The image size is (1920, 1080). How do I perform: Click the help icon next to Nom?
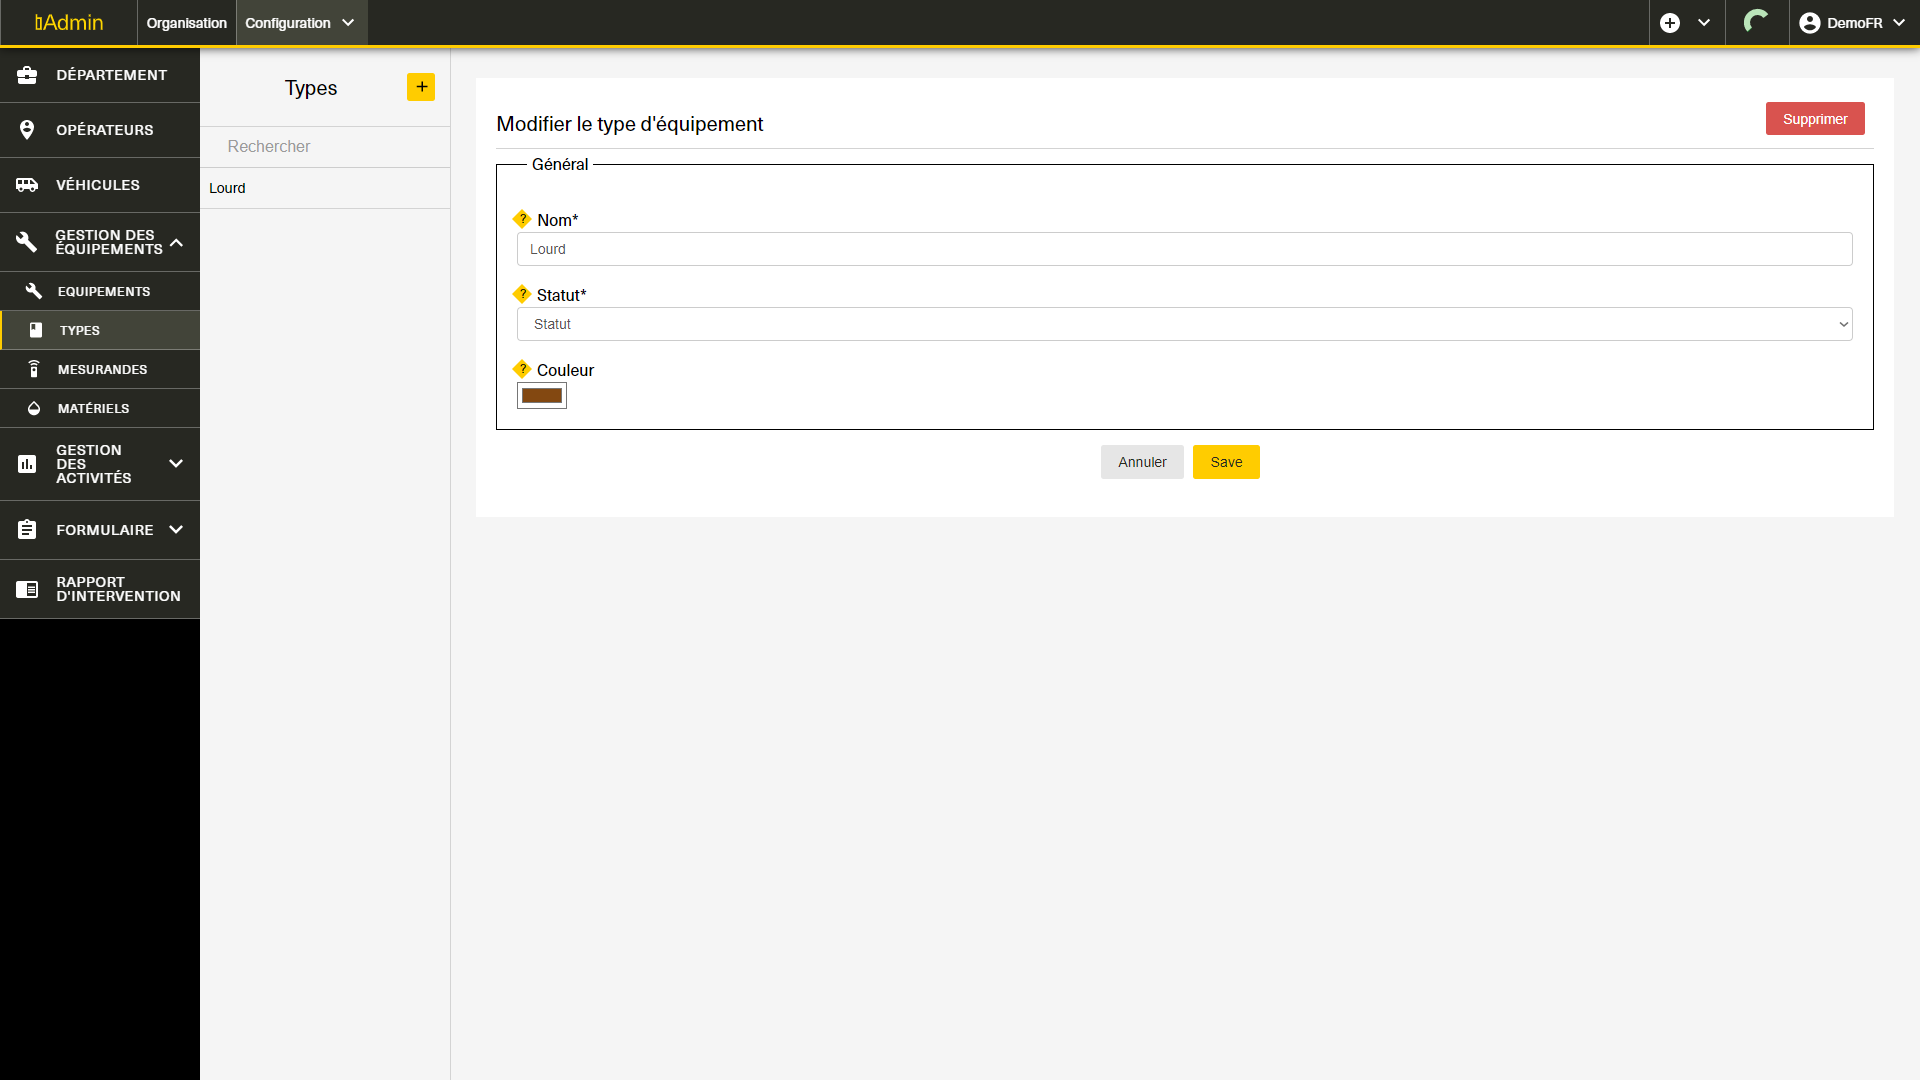coord(522,219)
